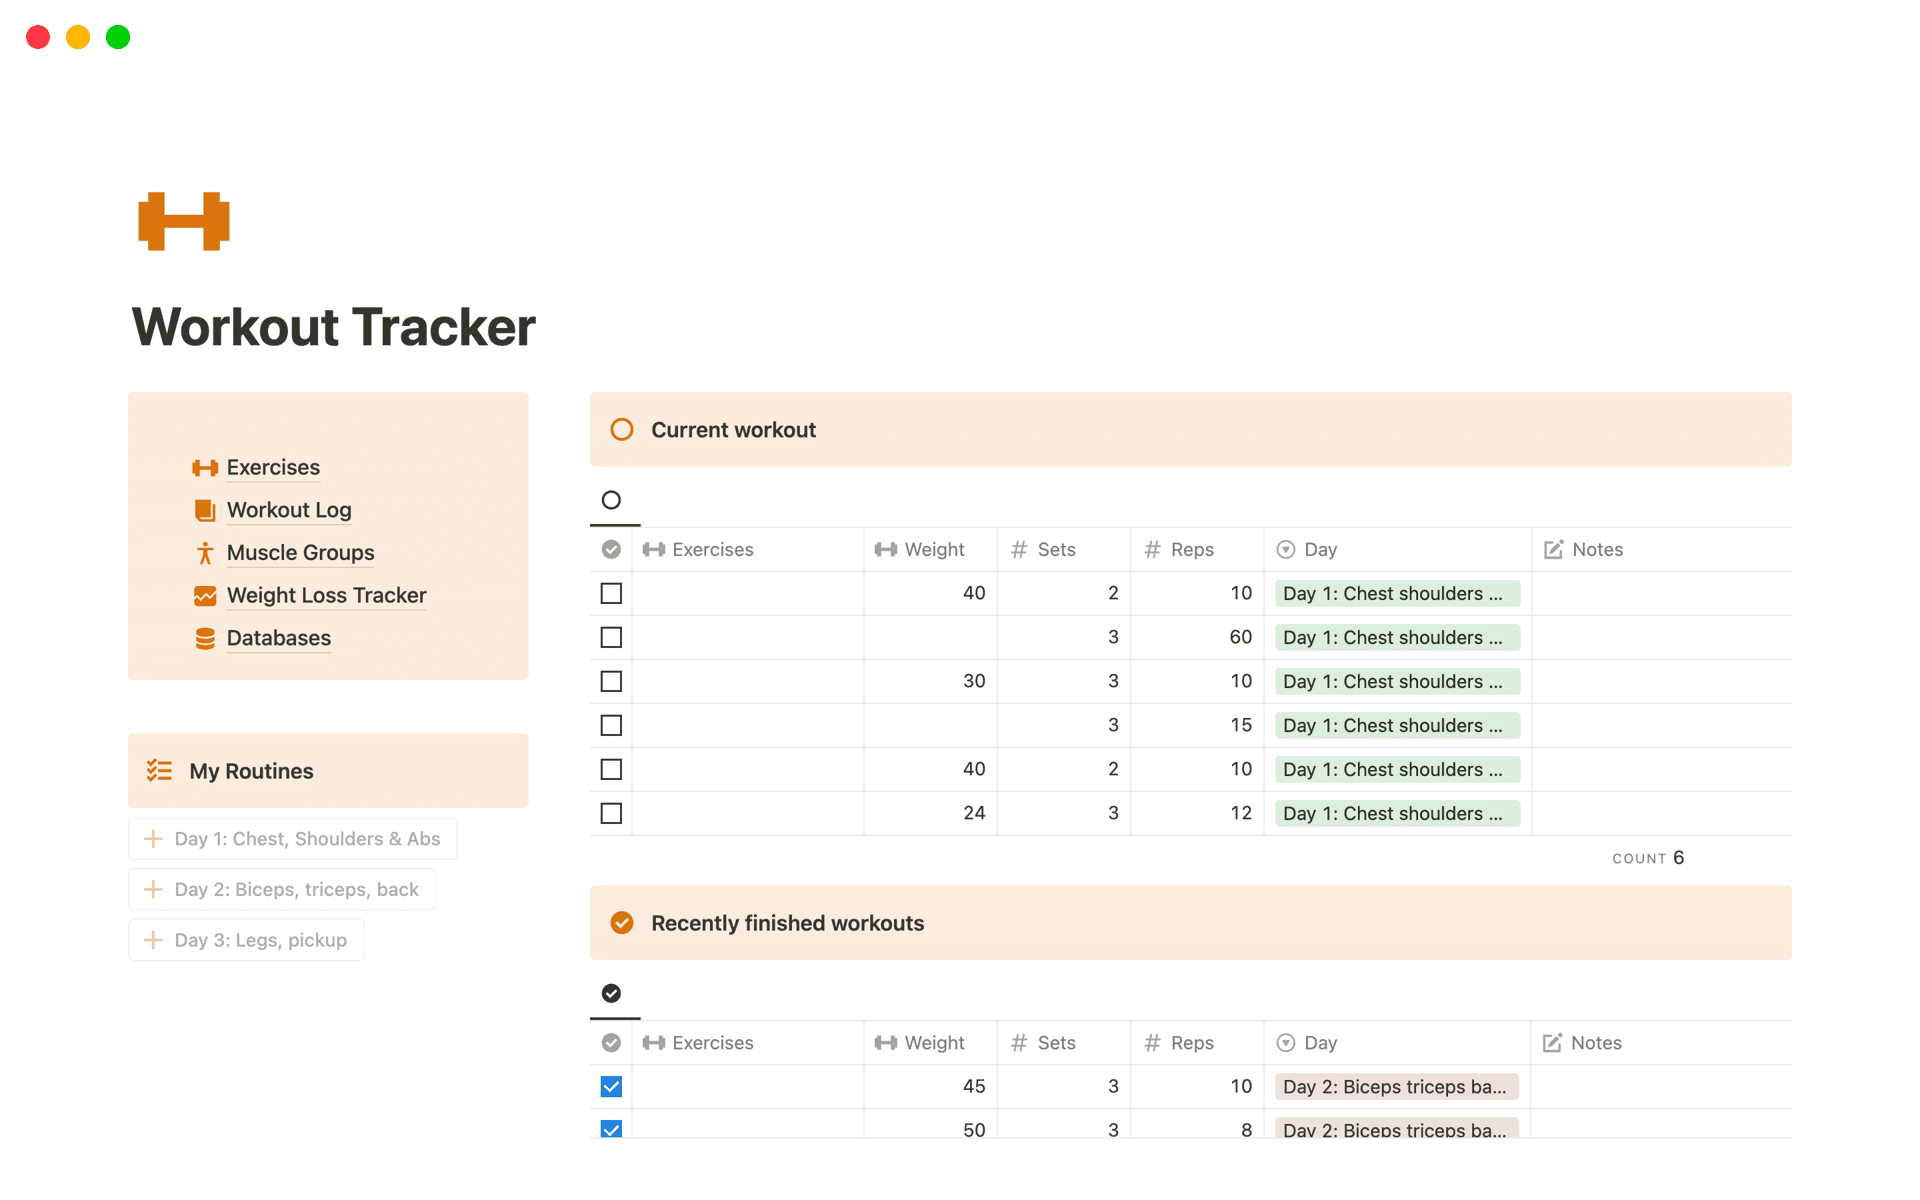Open the Workout Log page
This screenshot has height=1200, width=1920.
pyautogui.click(x=289, y=510)
